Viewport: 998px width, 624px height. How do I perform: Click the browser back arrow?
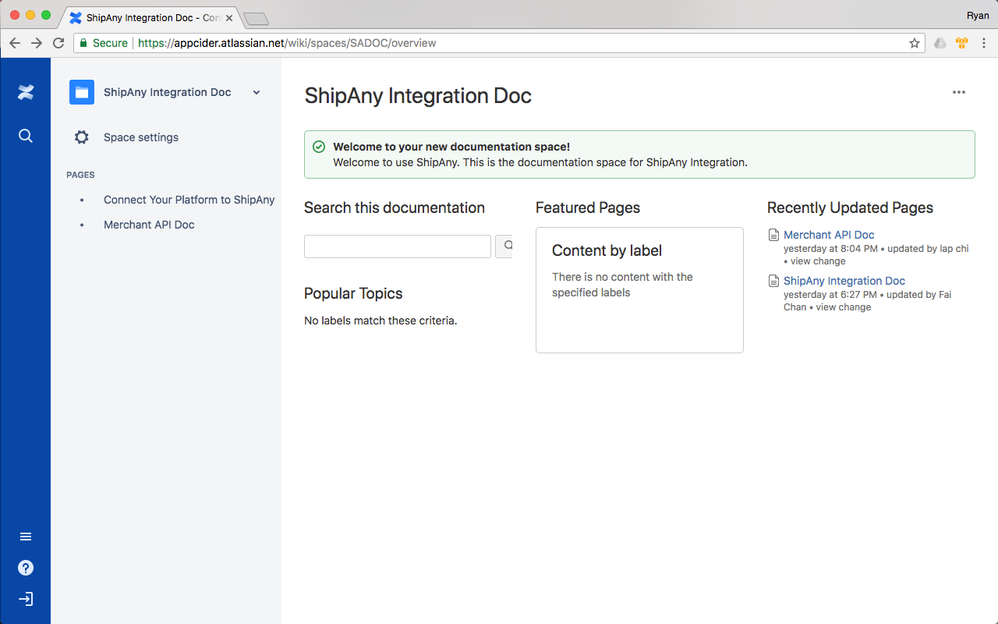(x=15, y=43)
